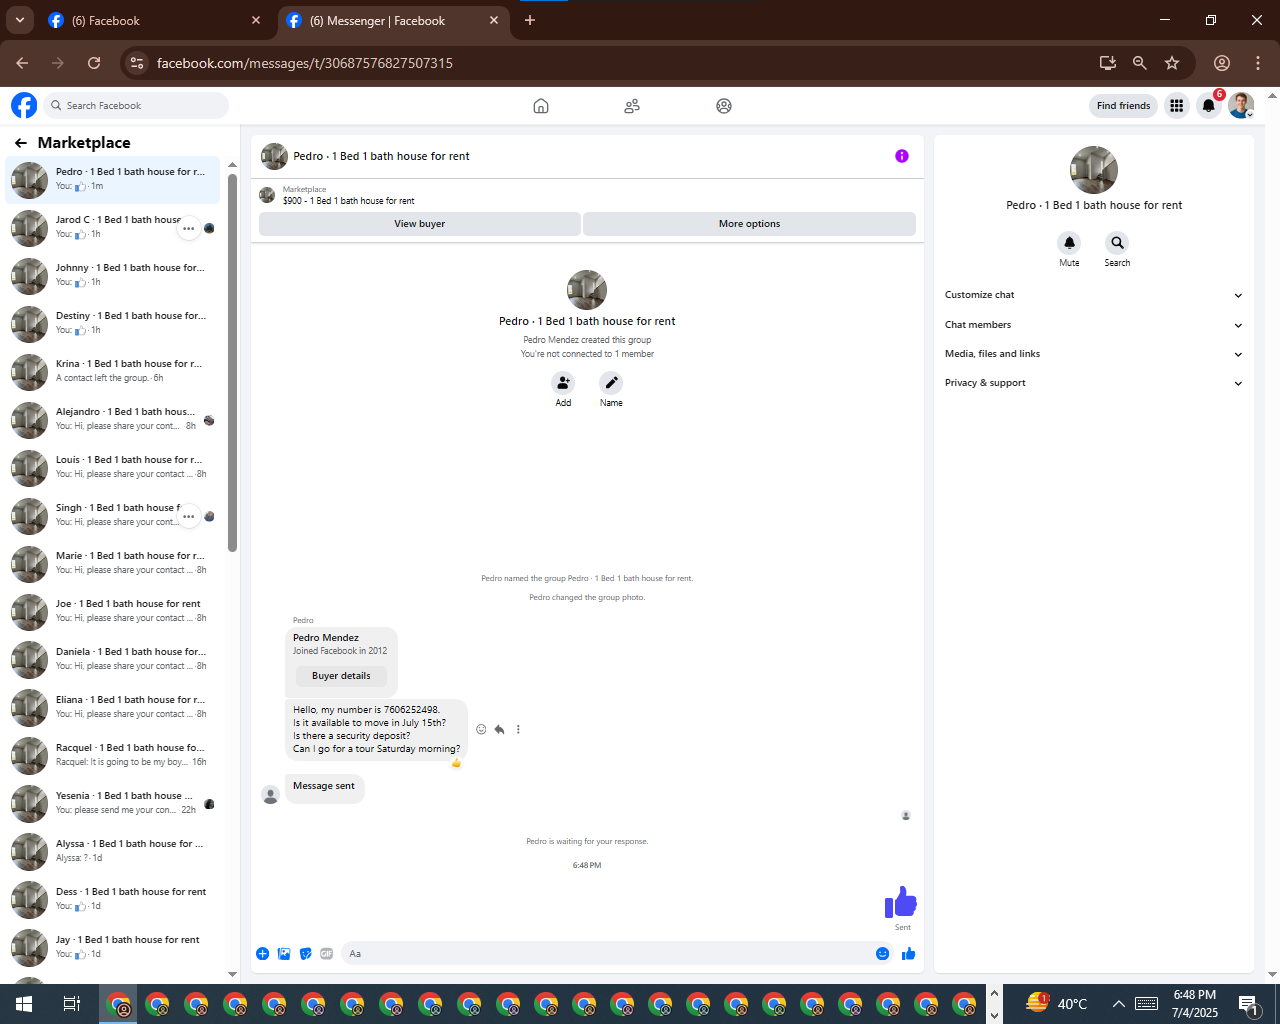Open the Facebook menu grid
1280x1024 pixels.
click(x=1176, y=106)
